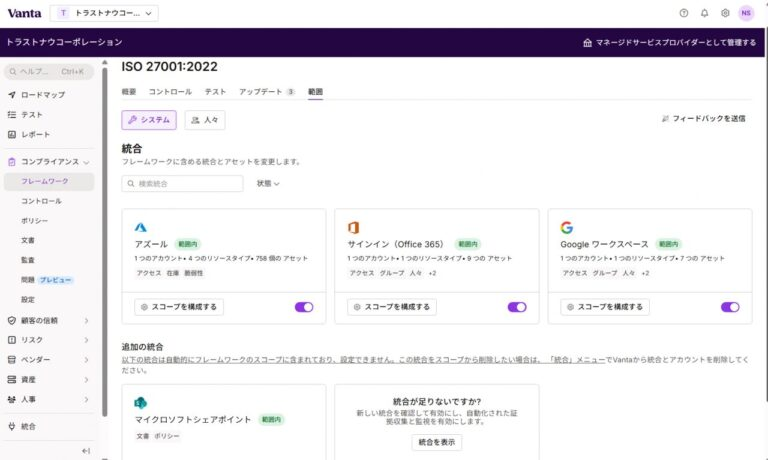Focus the ヘルプ search box in sidebar
Viewport: 768px width, 460px height.
[x=48, y=72]
